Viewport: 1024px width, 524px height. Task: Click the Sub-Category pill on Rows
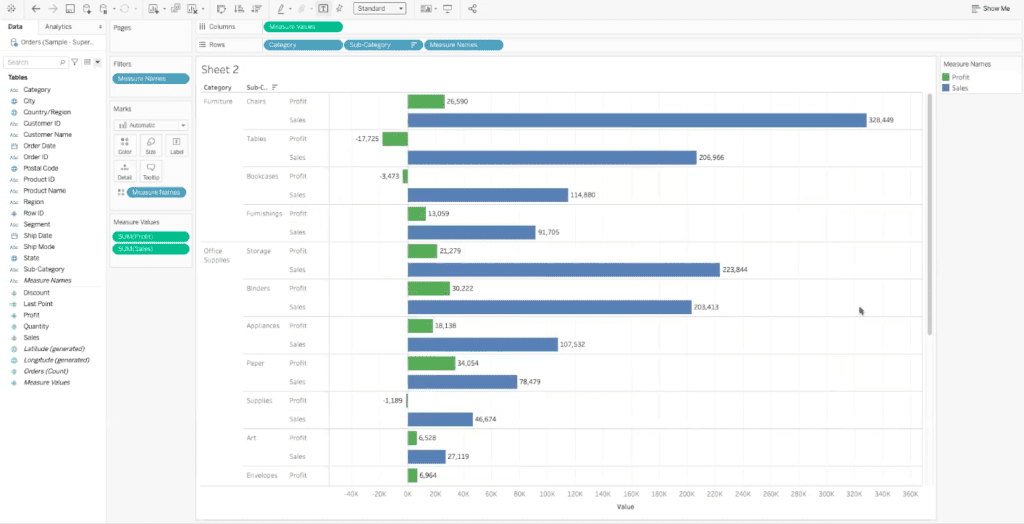(x=383, y=45)
